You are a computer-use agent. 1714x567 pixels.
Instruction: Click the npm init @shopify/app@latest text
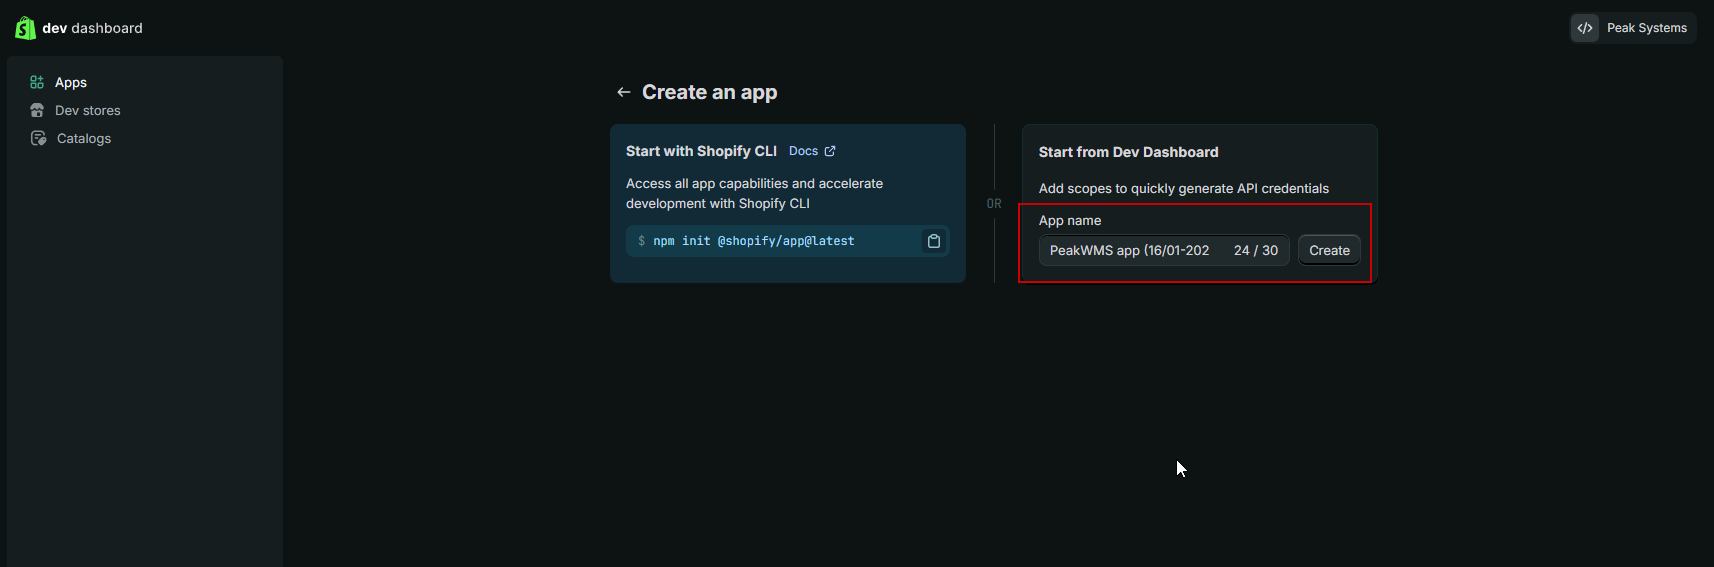[754, 241]
